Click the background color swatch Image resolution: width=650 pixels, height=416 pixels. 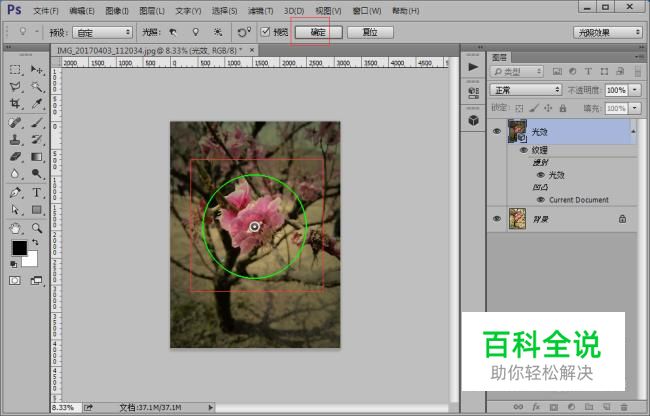tap(32, 262)
